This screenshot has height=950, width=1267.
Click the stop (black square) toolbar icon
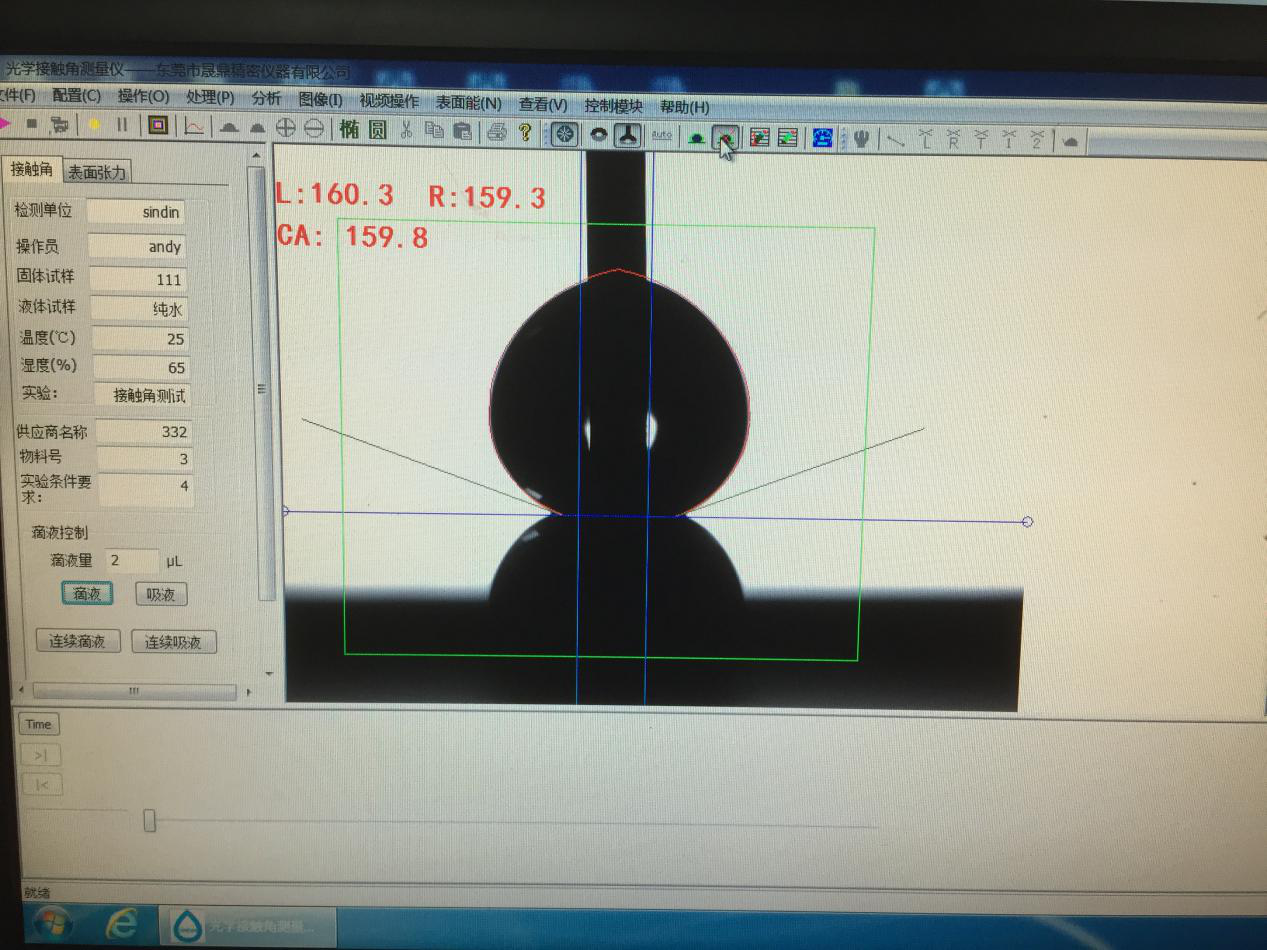tap(31, 125)
